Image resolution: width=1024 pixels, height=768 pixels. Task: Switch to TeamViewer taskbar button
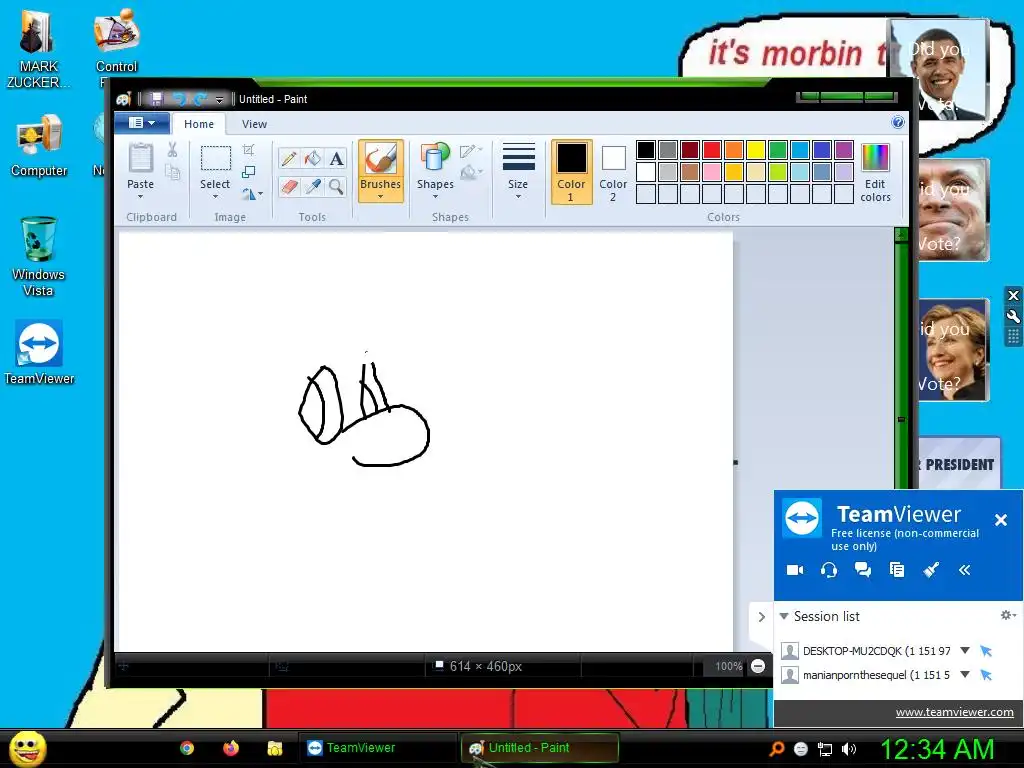(378, 748)
